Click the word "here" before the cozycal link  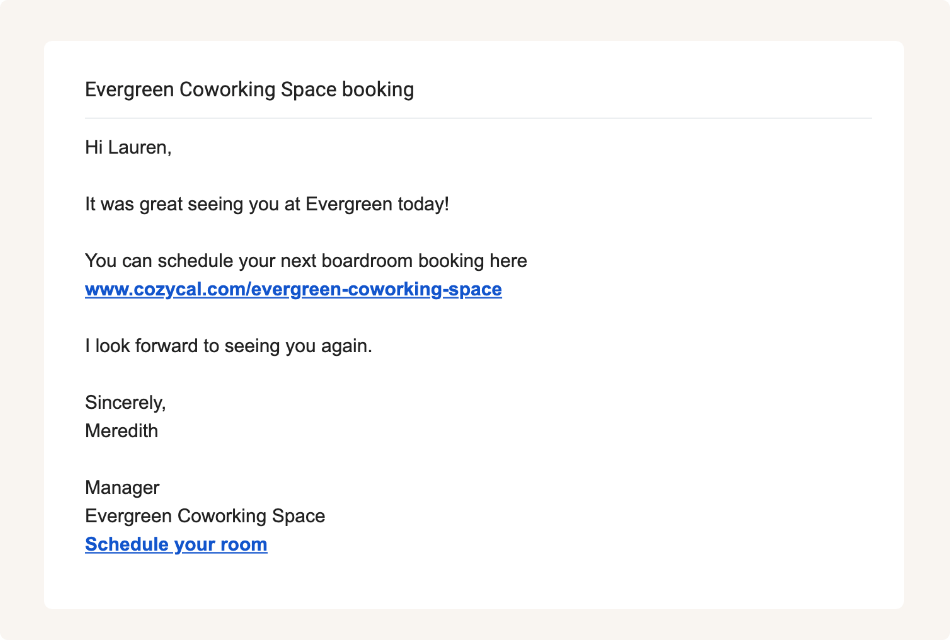point(508,261)
